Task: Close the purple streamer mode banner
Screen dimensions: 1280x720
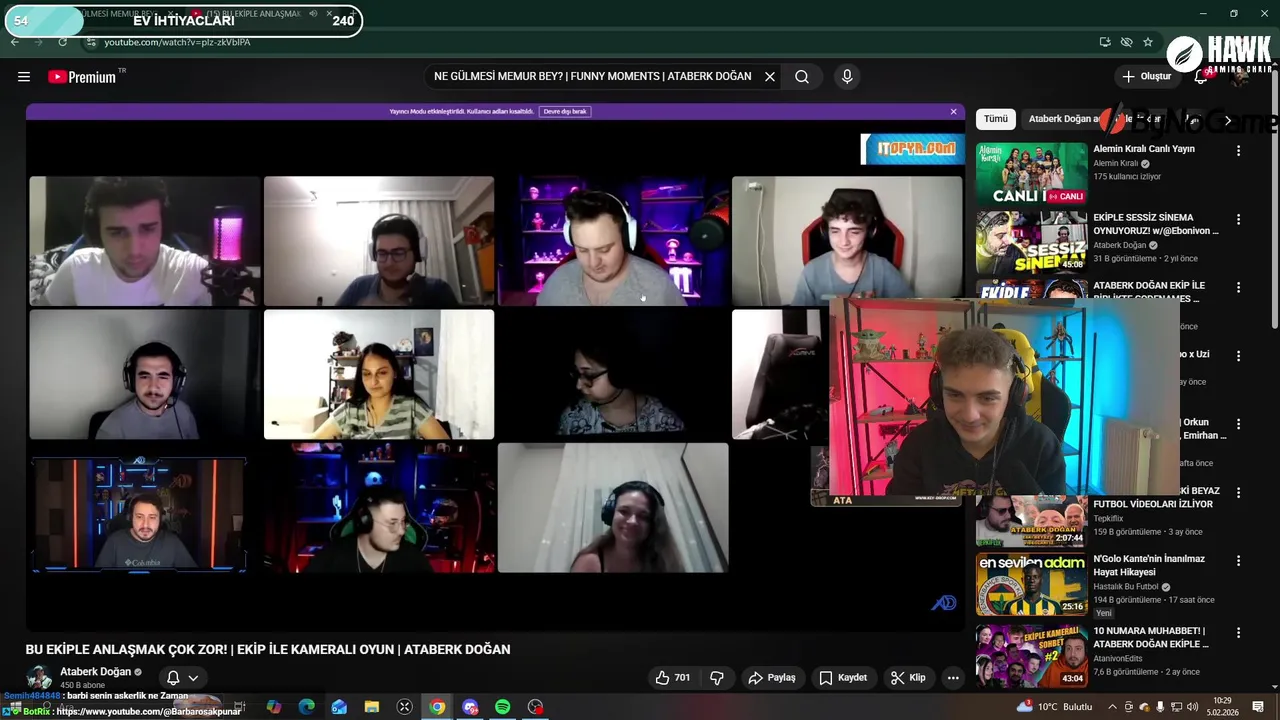Action: tap(953, 112)
